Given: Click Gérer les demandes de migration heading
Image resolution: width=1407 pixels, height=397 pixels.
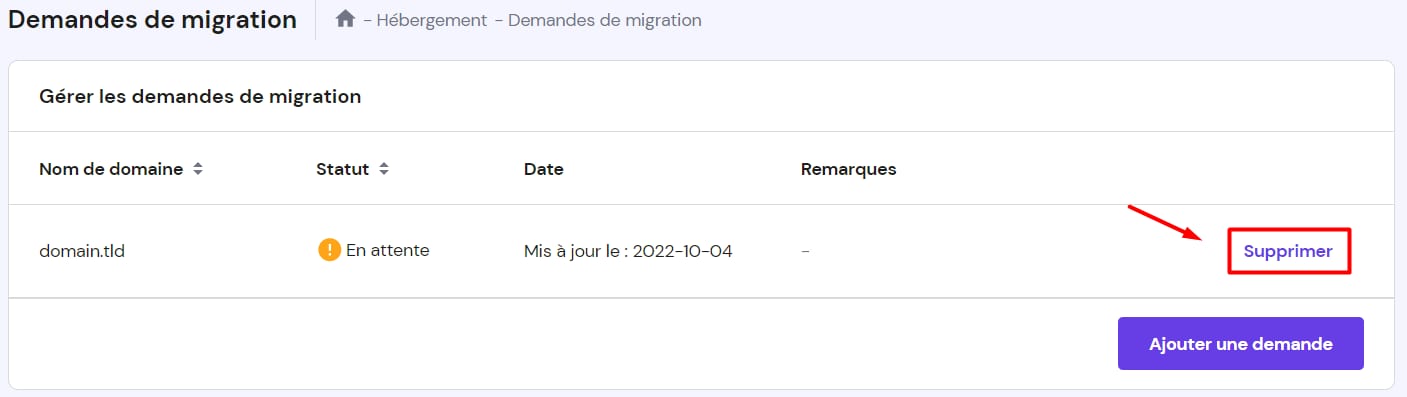Looking at the screenshot, I should tap(200, 97).
